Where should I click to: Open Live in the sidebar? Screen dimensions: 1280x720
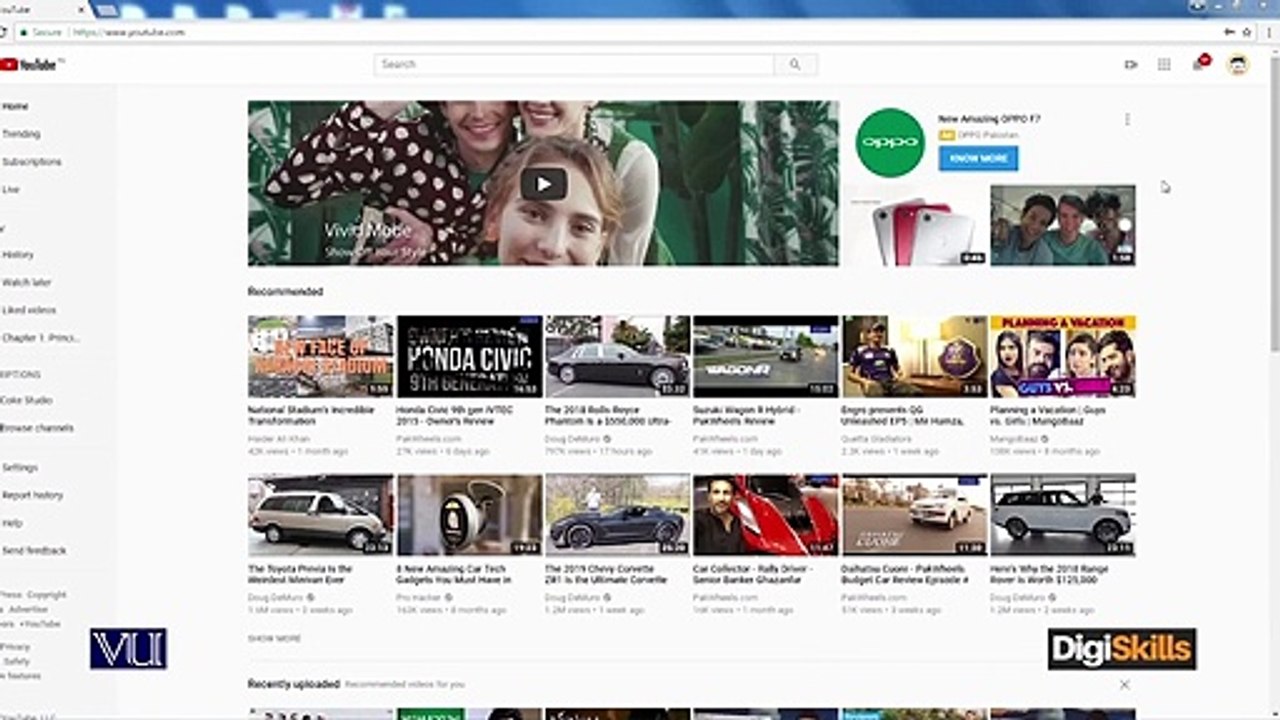coord(11,189)
